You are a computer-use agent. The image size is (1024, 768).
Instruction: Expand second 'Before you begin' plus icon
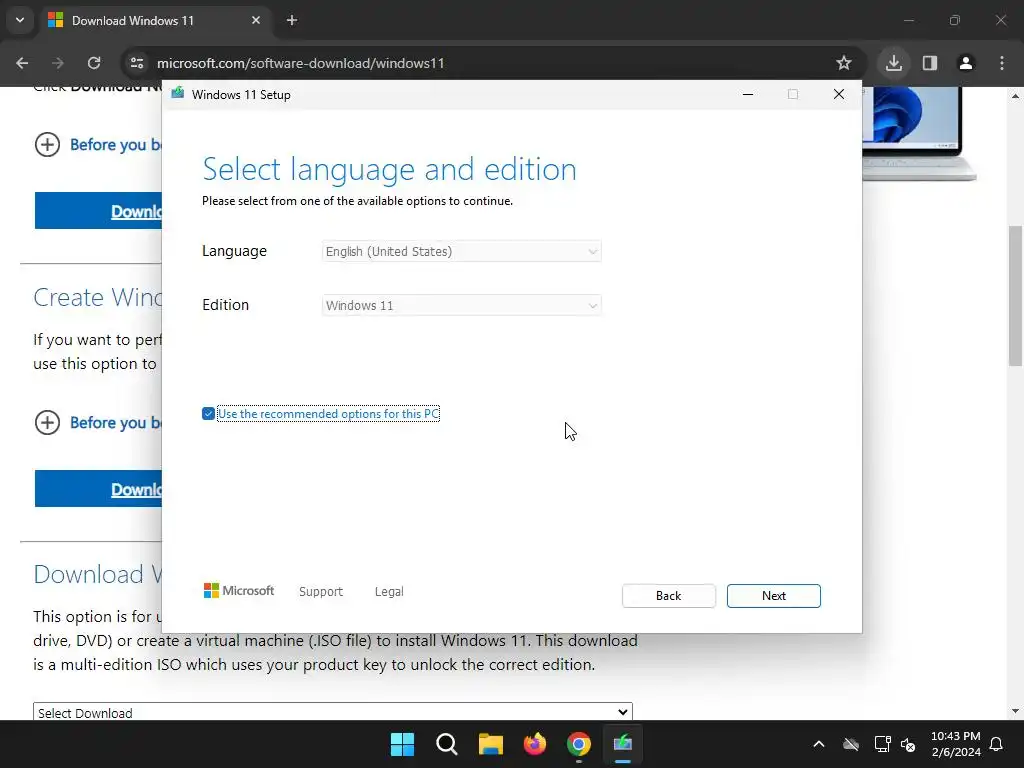pos(47,423)
